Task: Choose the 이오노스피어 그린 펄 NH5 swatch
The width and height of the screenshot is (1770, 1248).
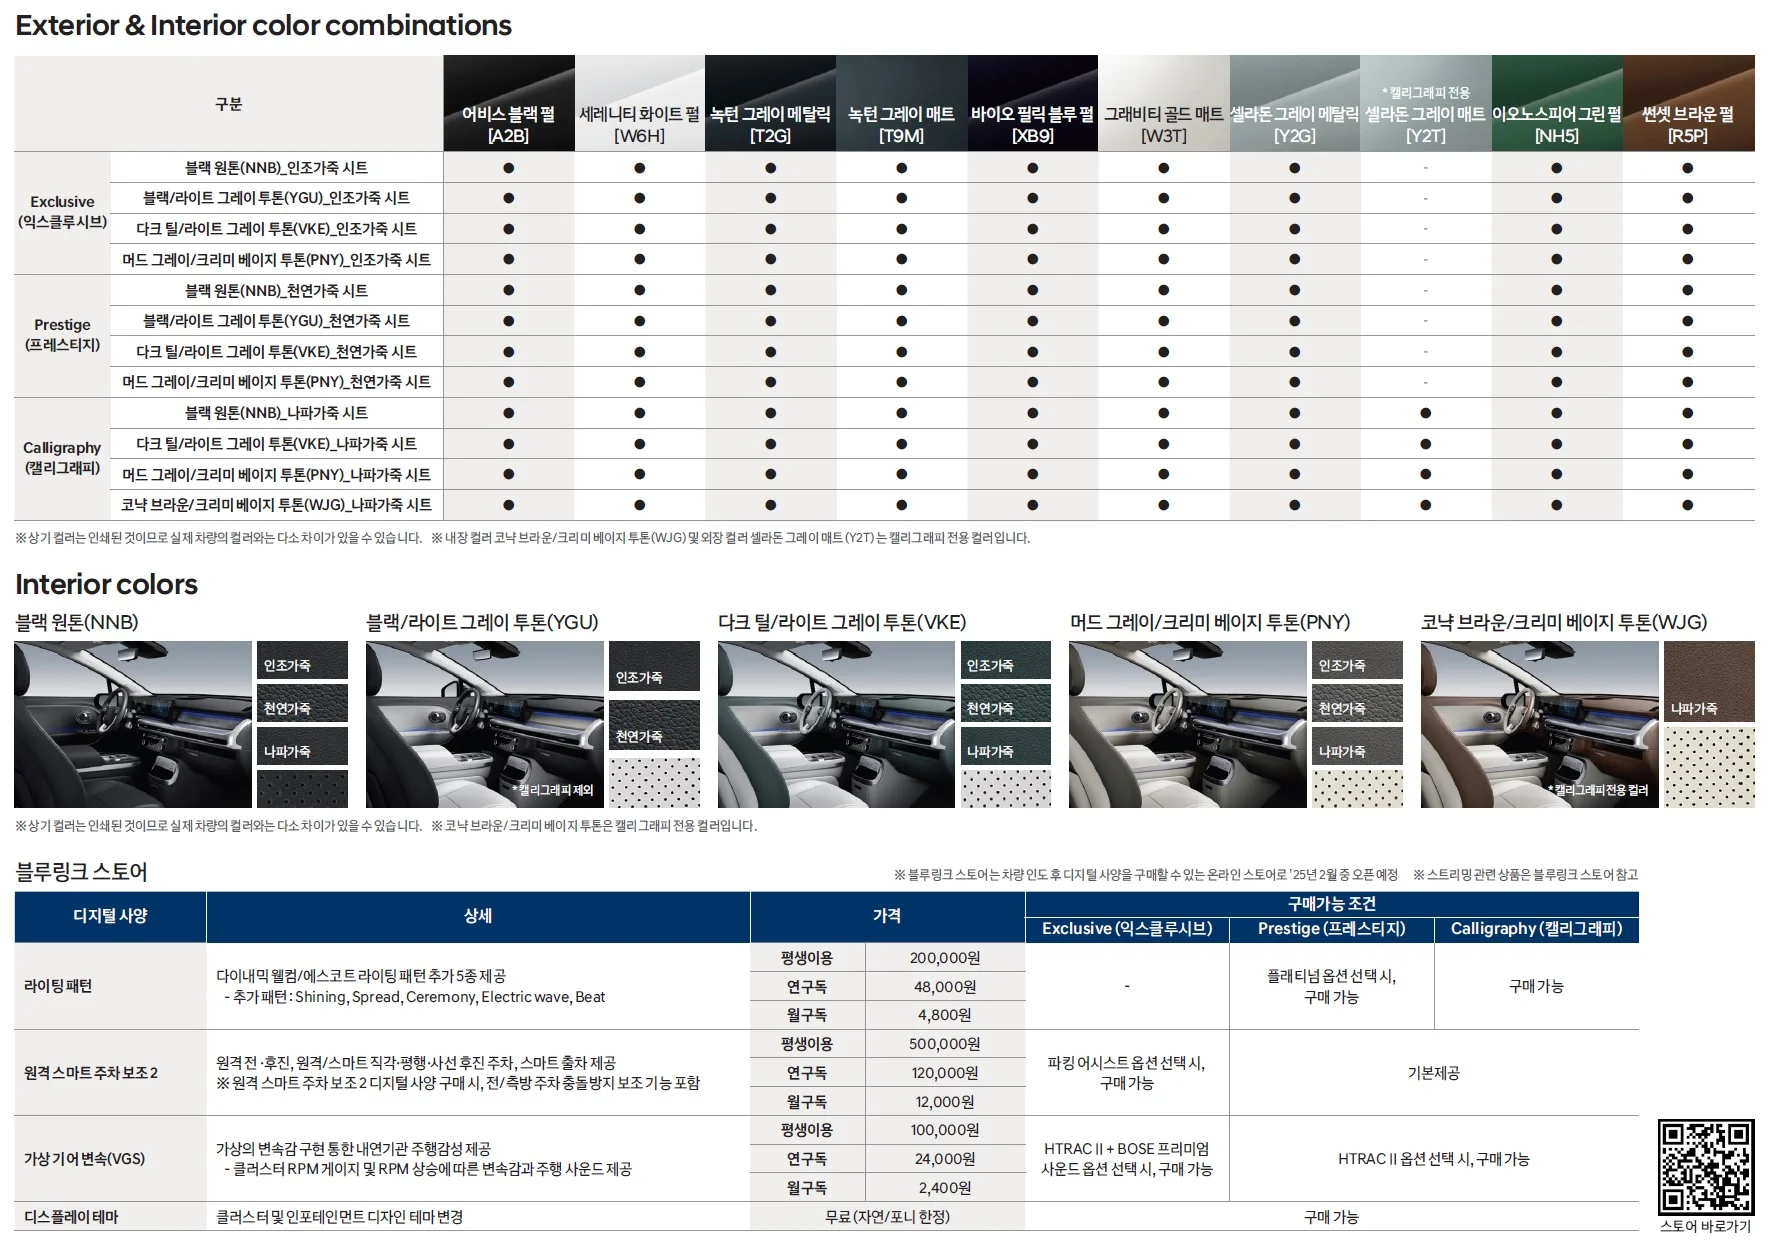Action: pyautogui.click(x=1556, y=103)
